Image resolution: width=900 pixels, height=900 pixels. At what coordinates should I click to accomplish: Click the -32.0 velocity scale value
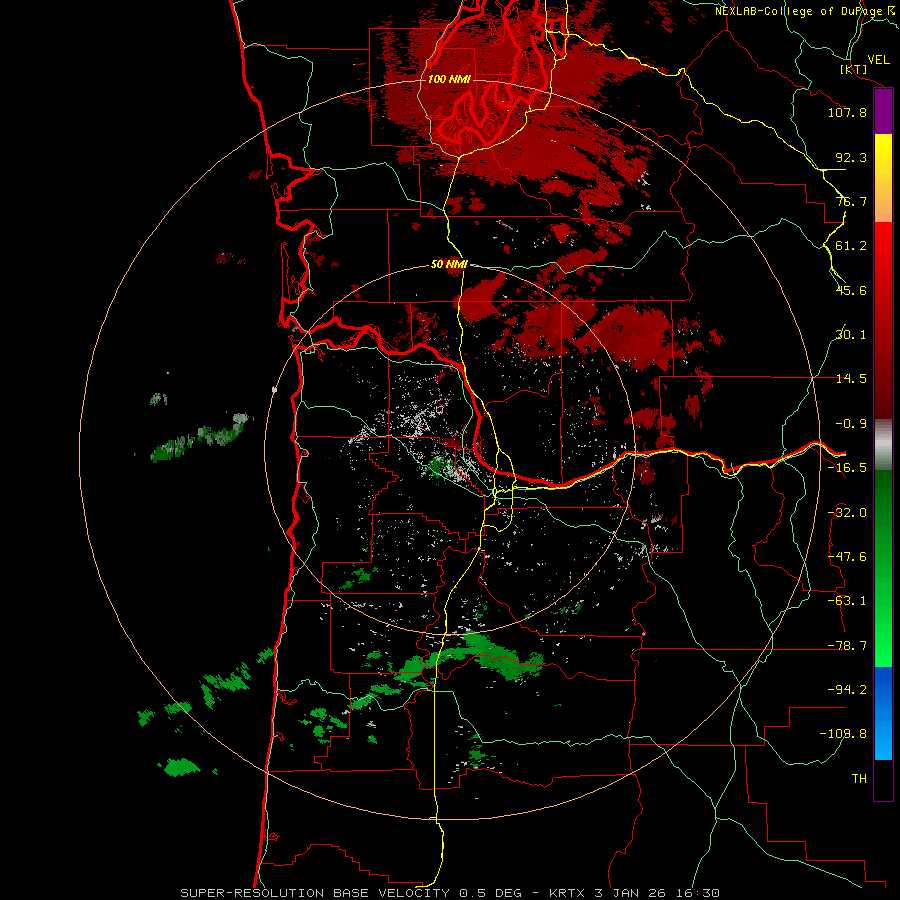[847, 513]
